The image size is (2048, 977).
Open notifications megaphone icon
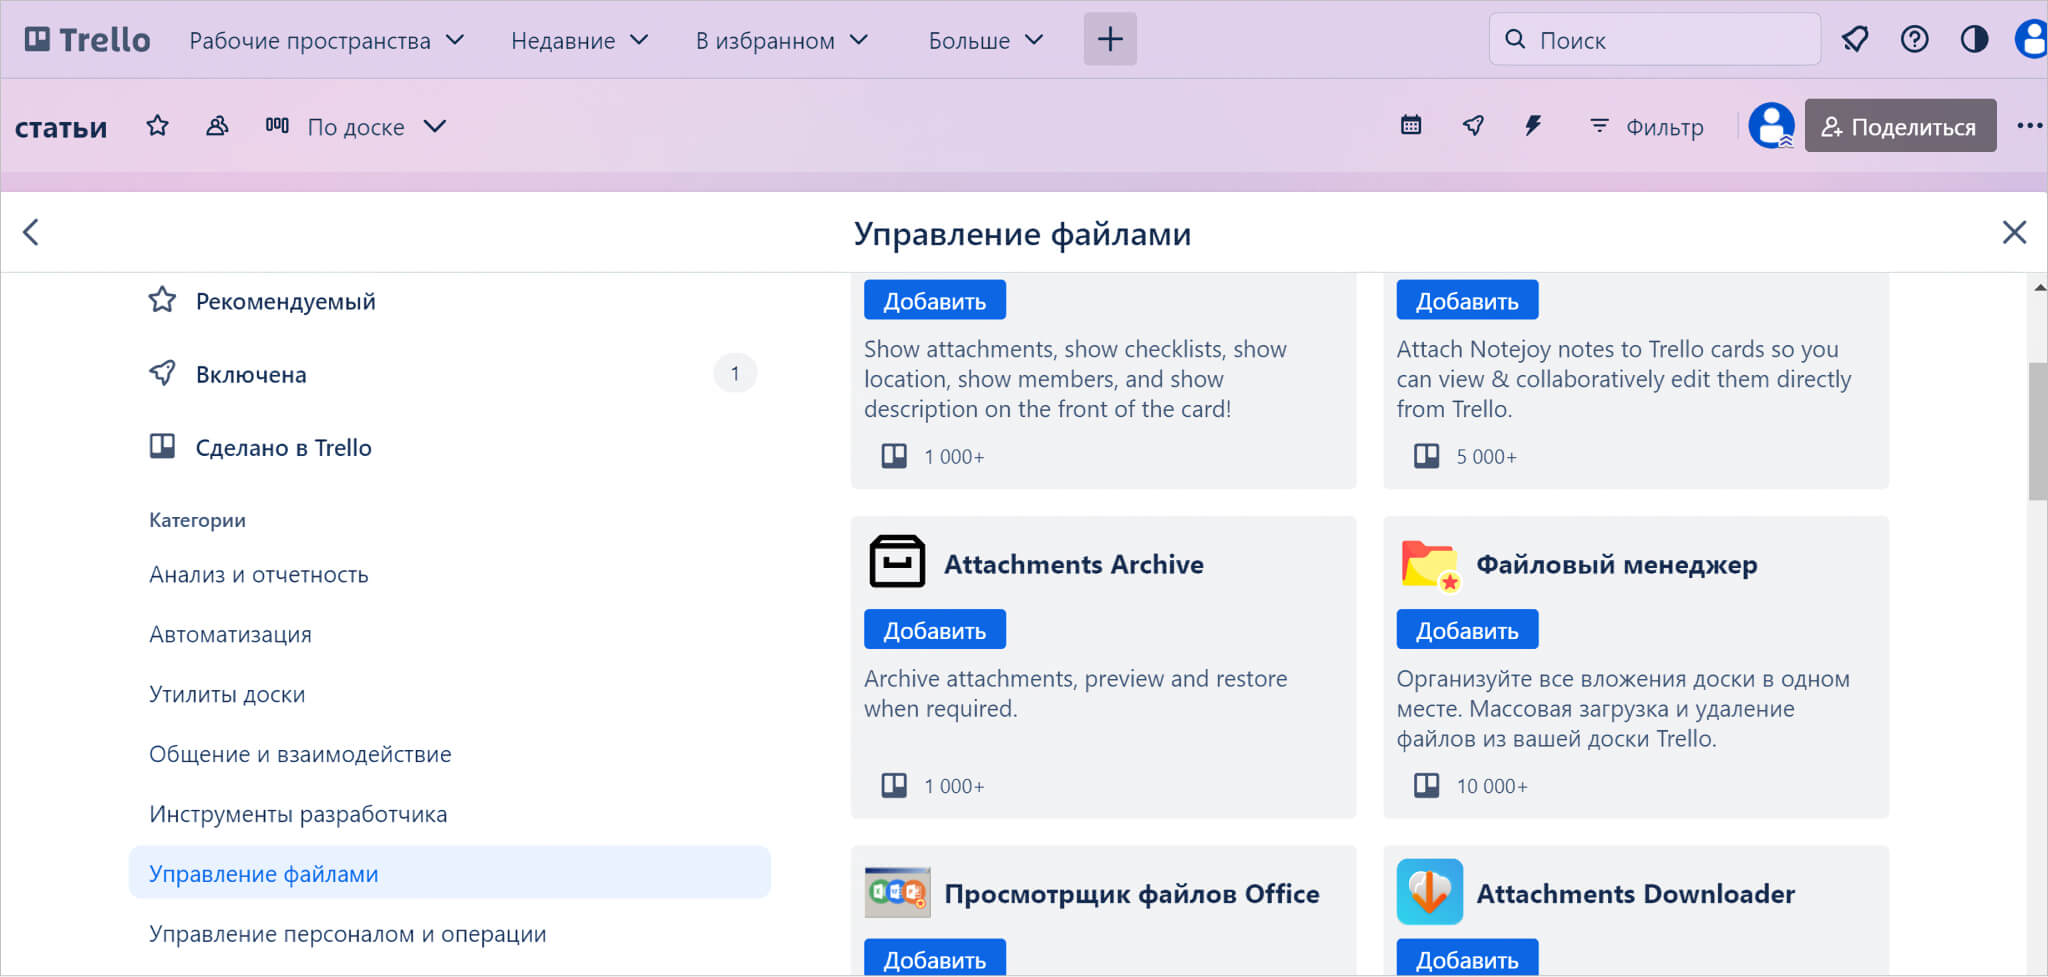(1855, 39)
